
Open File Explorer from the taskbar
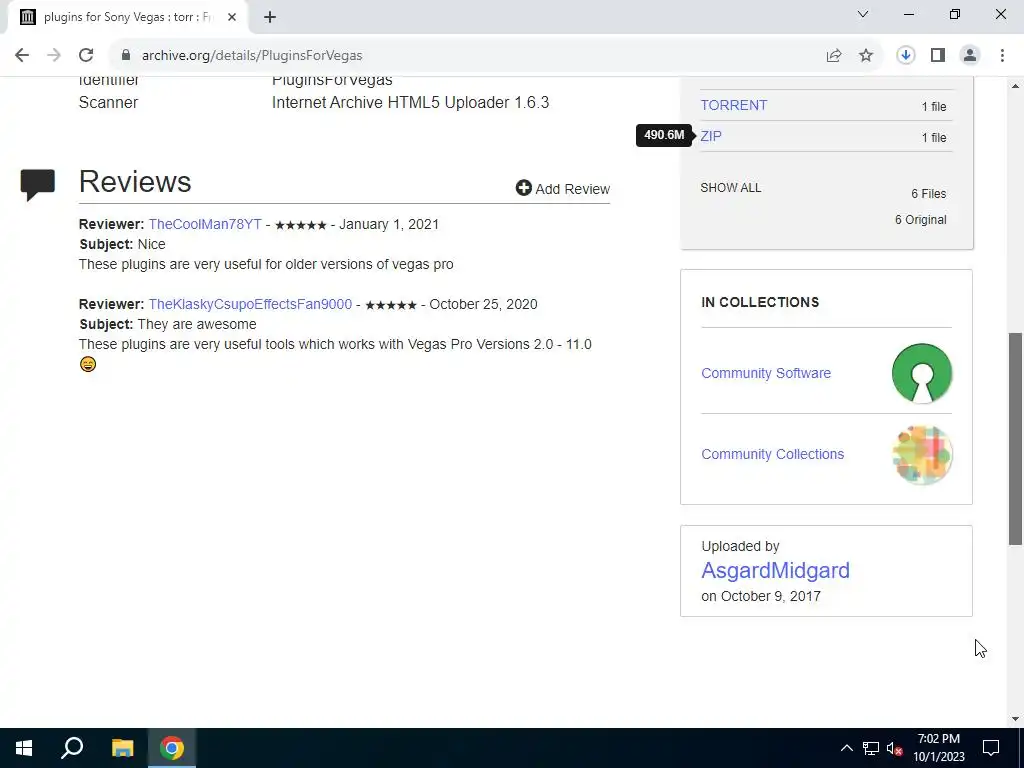[x=122, y=748]
